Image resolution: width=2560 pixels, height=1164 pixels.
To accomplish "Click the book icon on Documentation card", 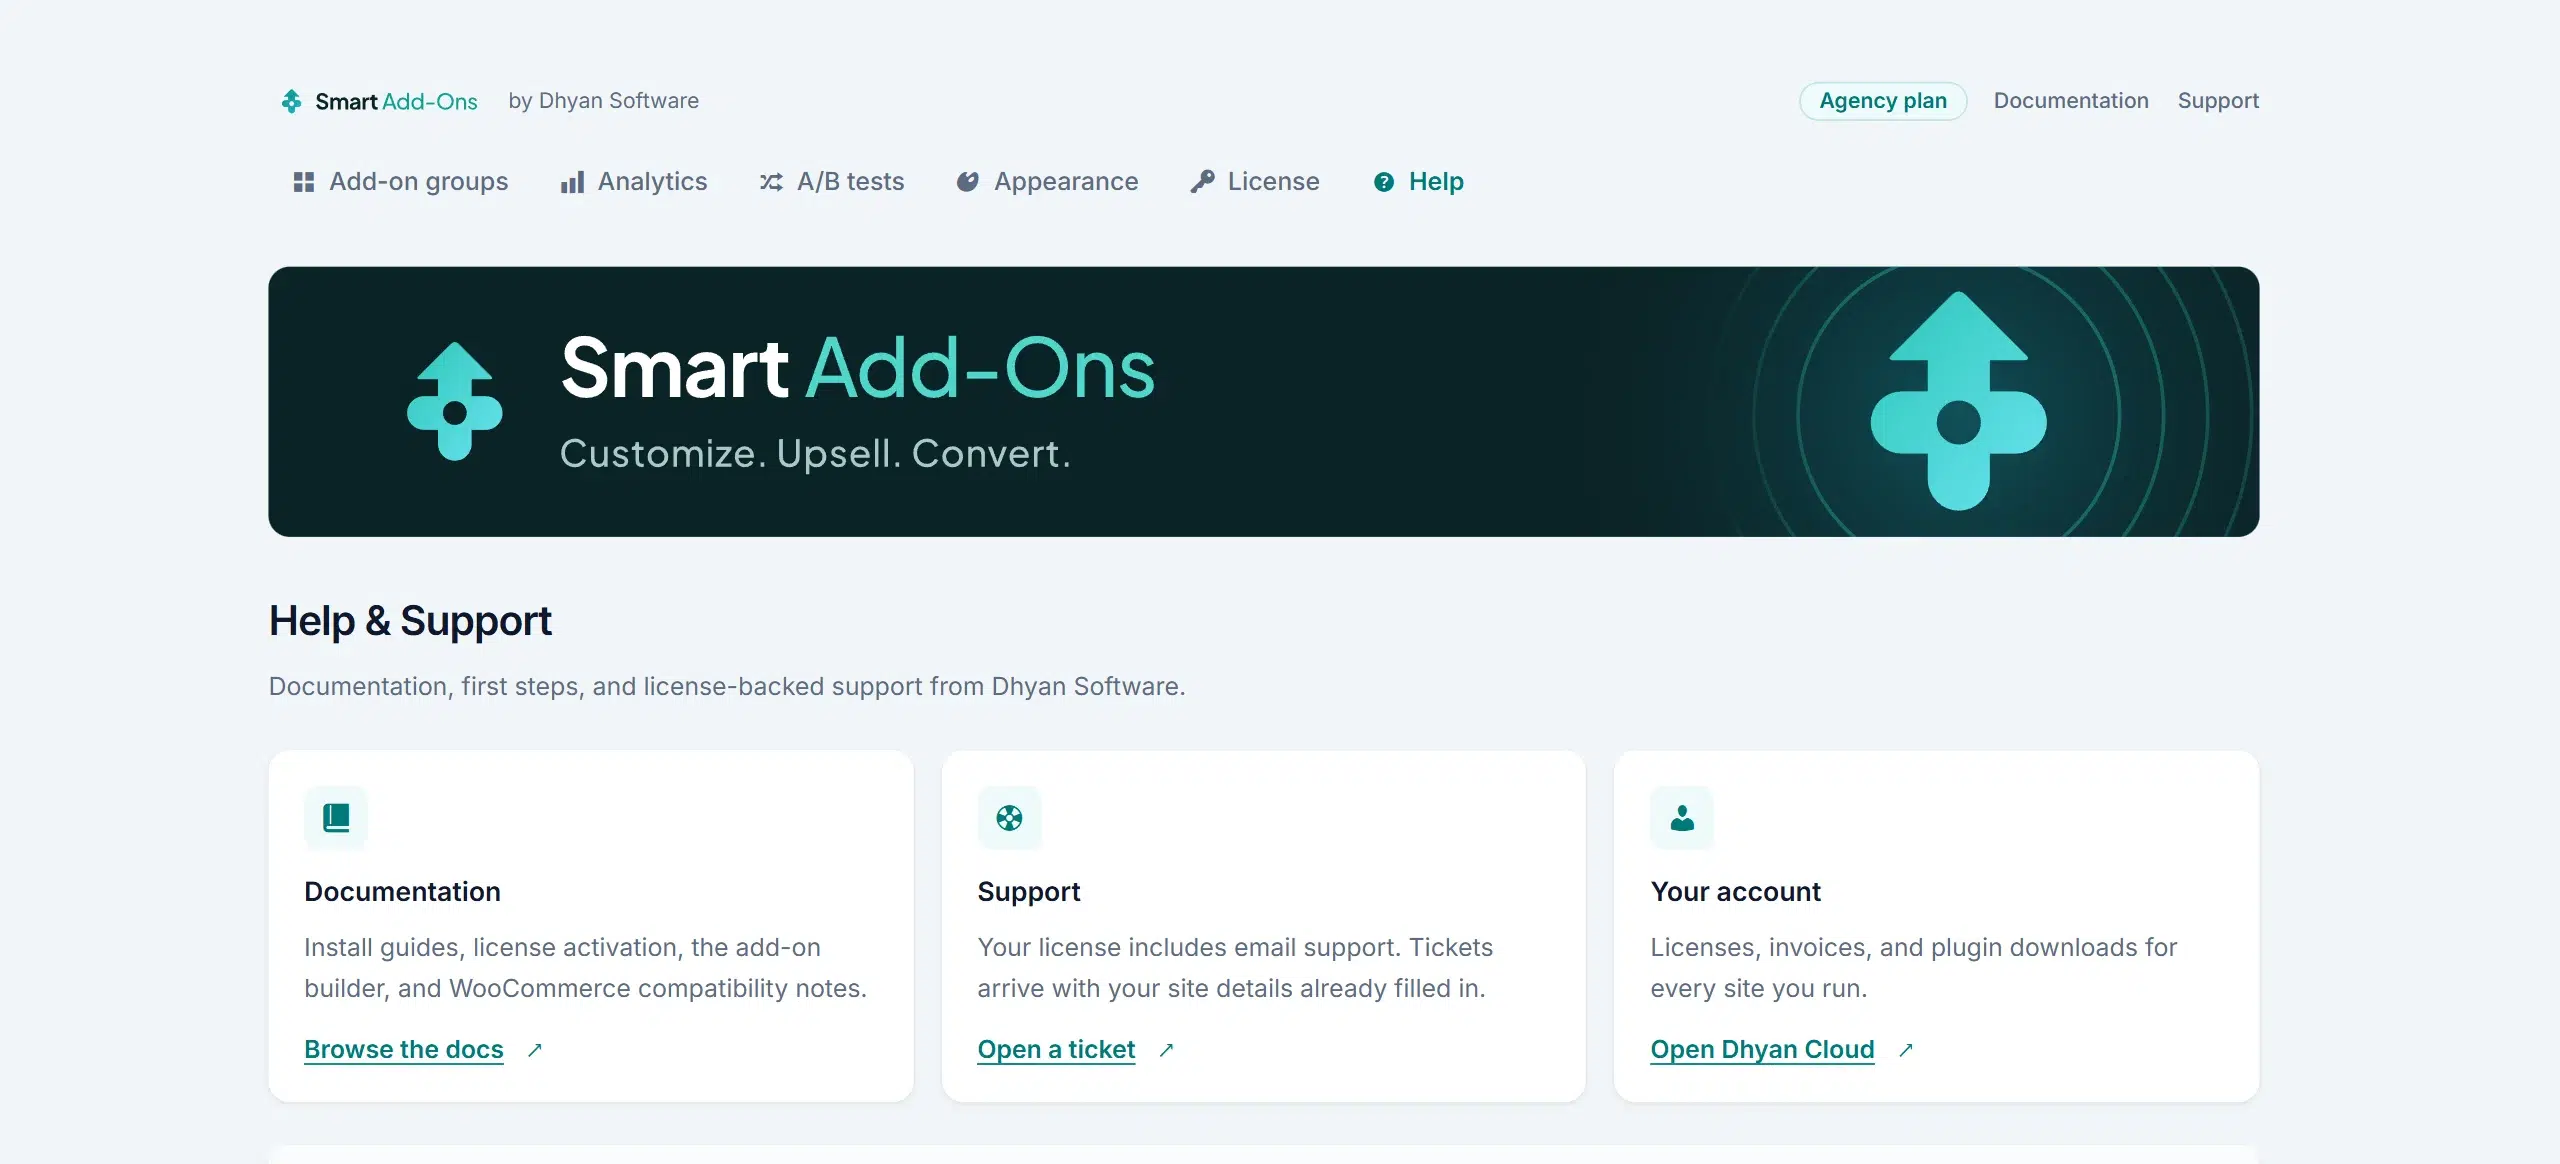I will [x=336, y=818].
